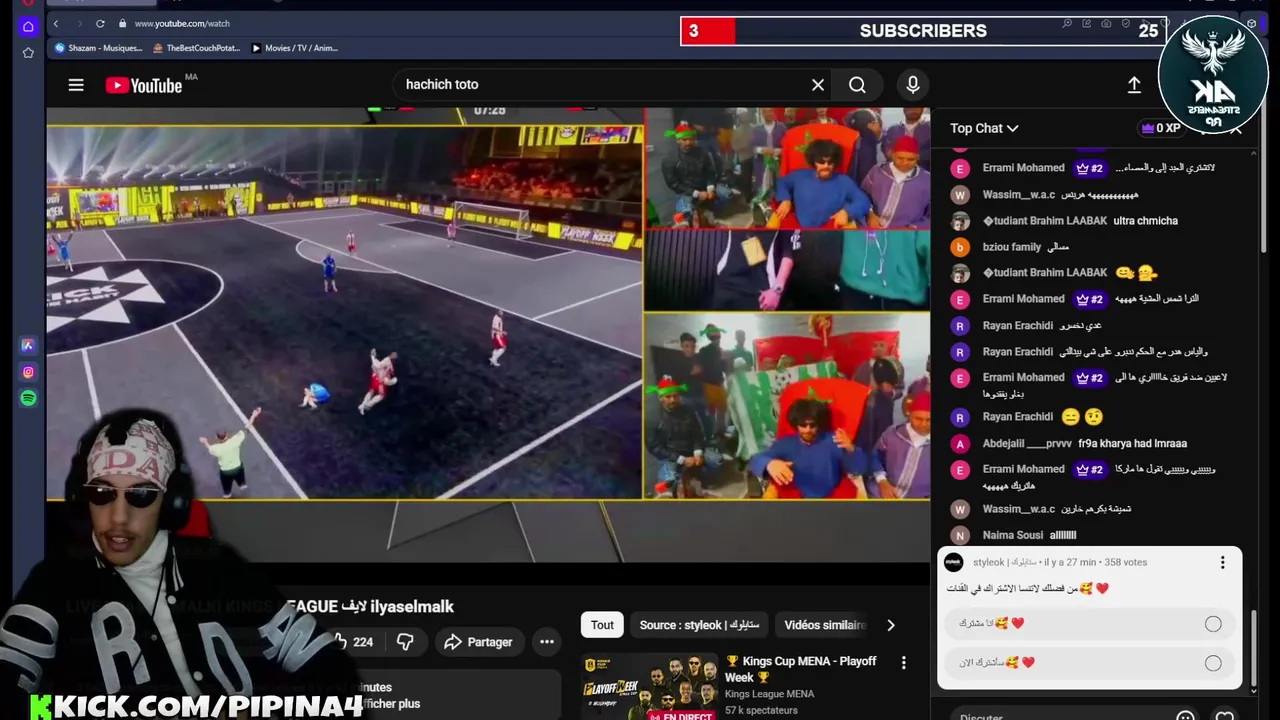Screen dimensions: 1280x720
Task: Clear the search query with the X
Action: [x=818, y=85]
